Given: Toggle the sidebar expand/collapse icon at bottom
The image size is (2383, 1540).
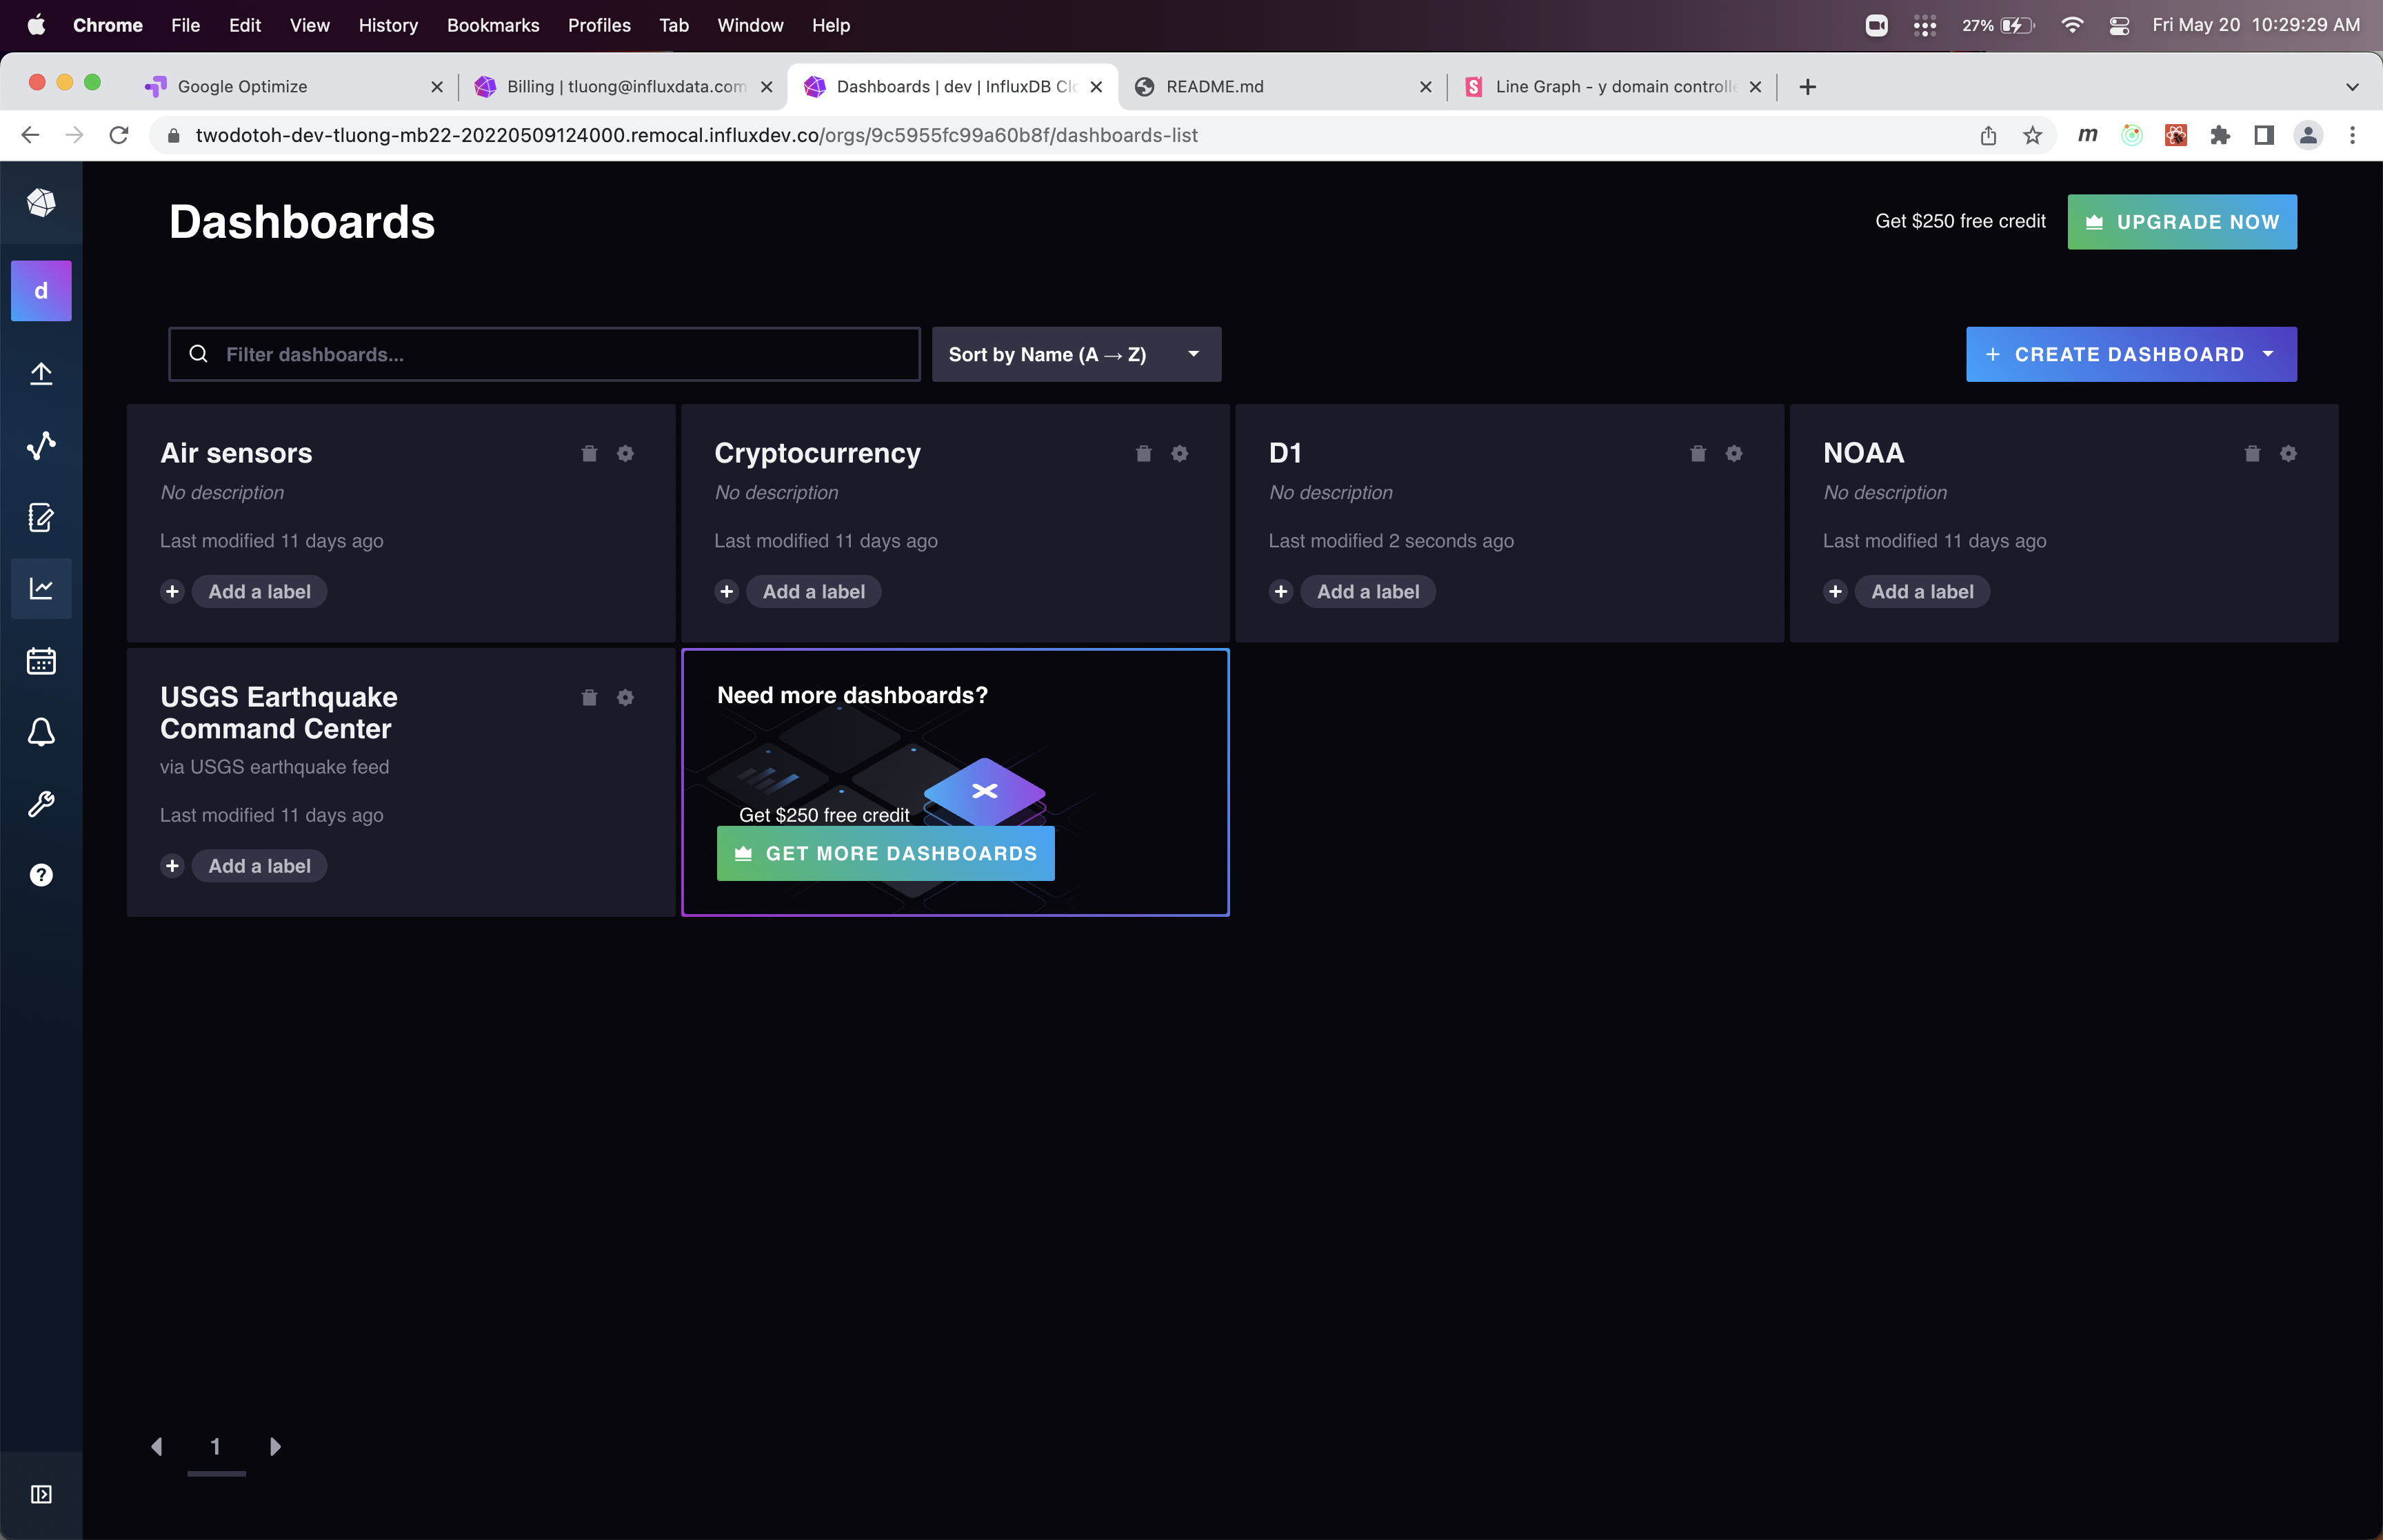Looking at the screenshot, I should click(x=41, y=1494).
